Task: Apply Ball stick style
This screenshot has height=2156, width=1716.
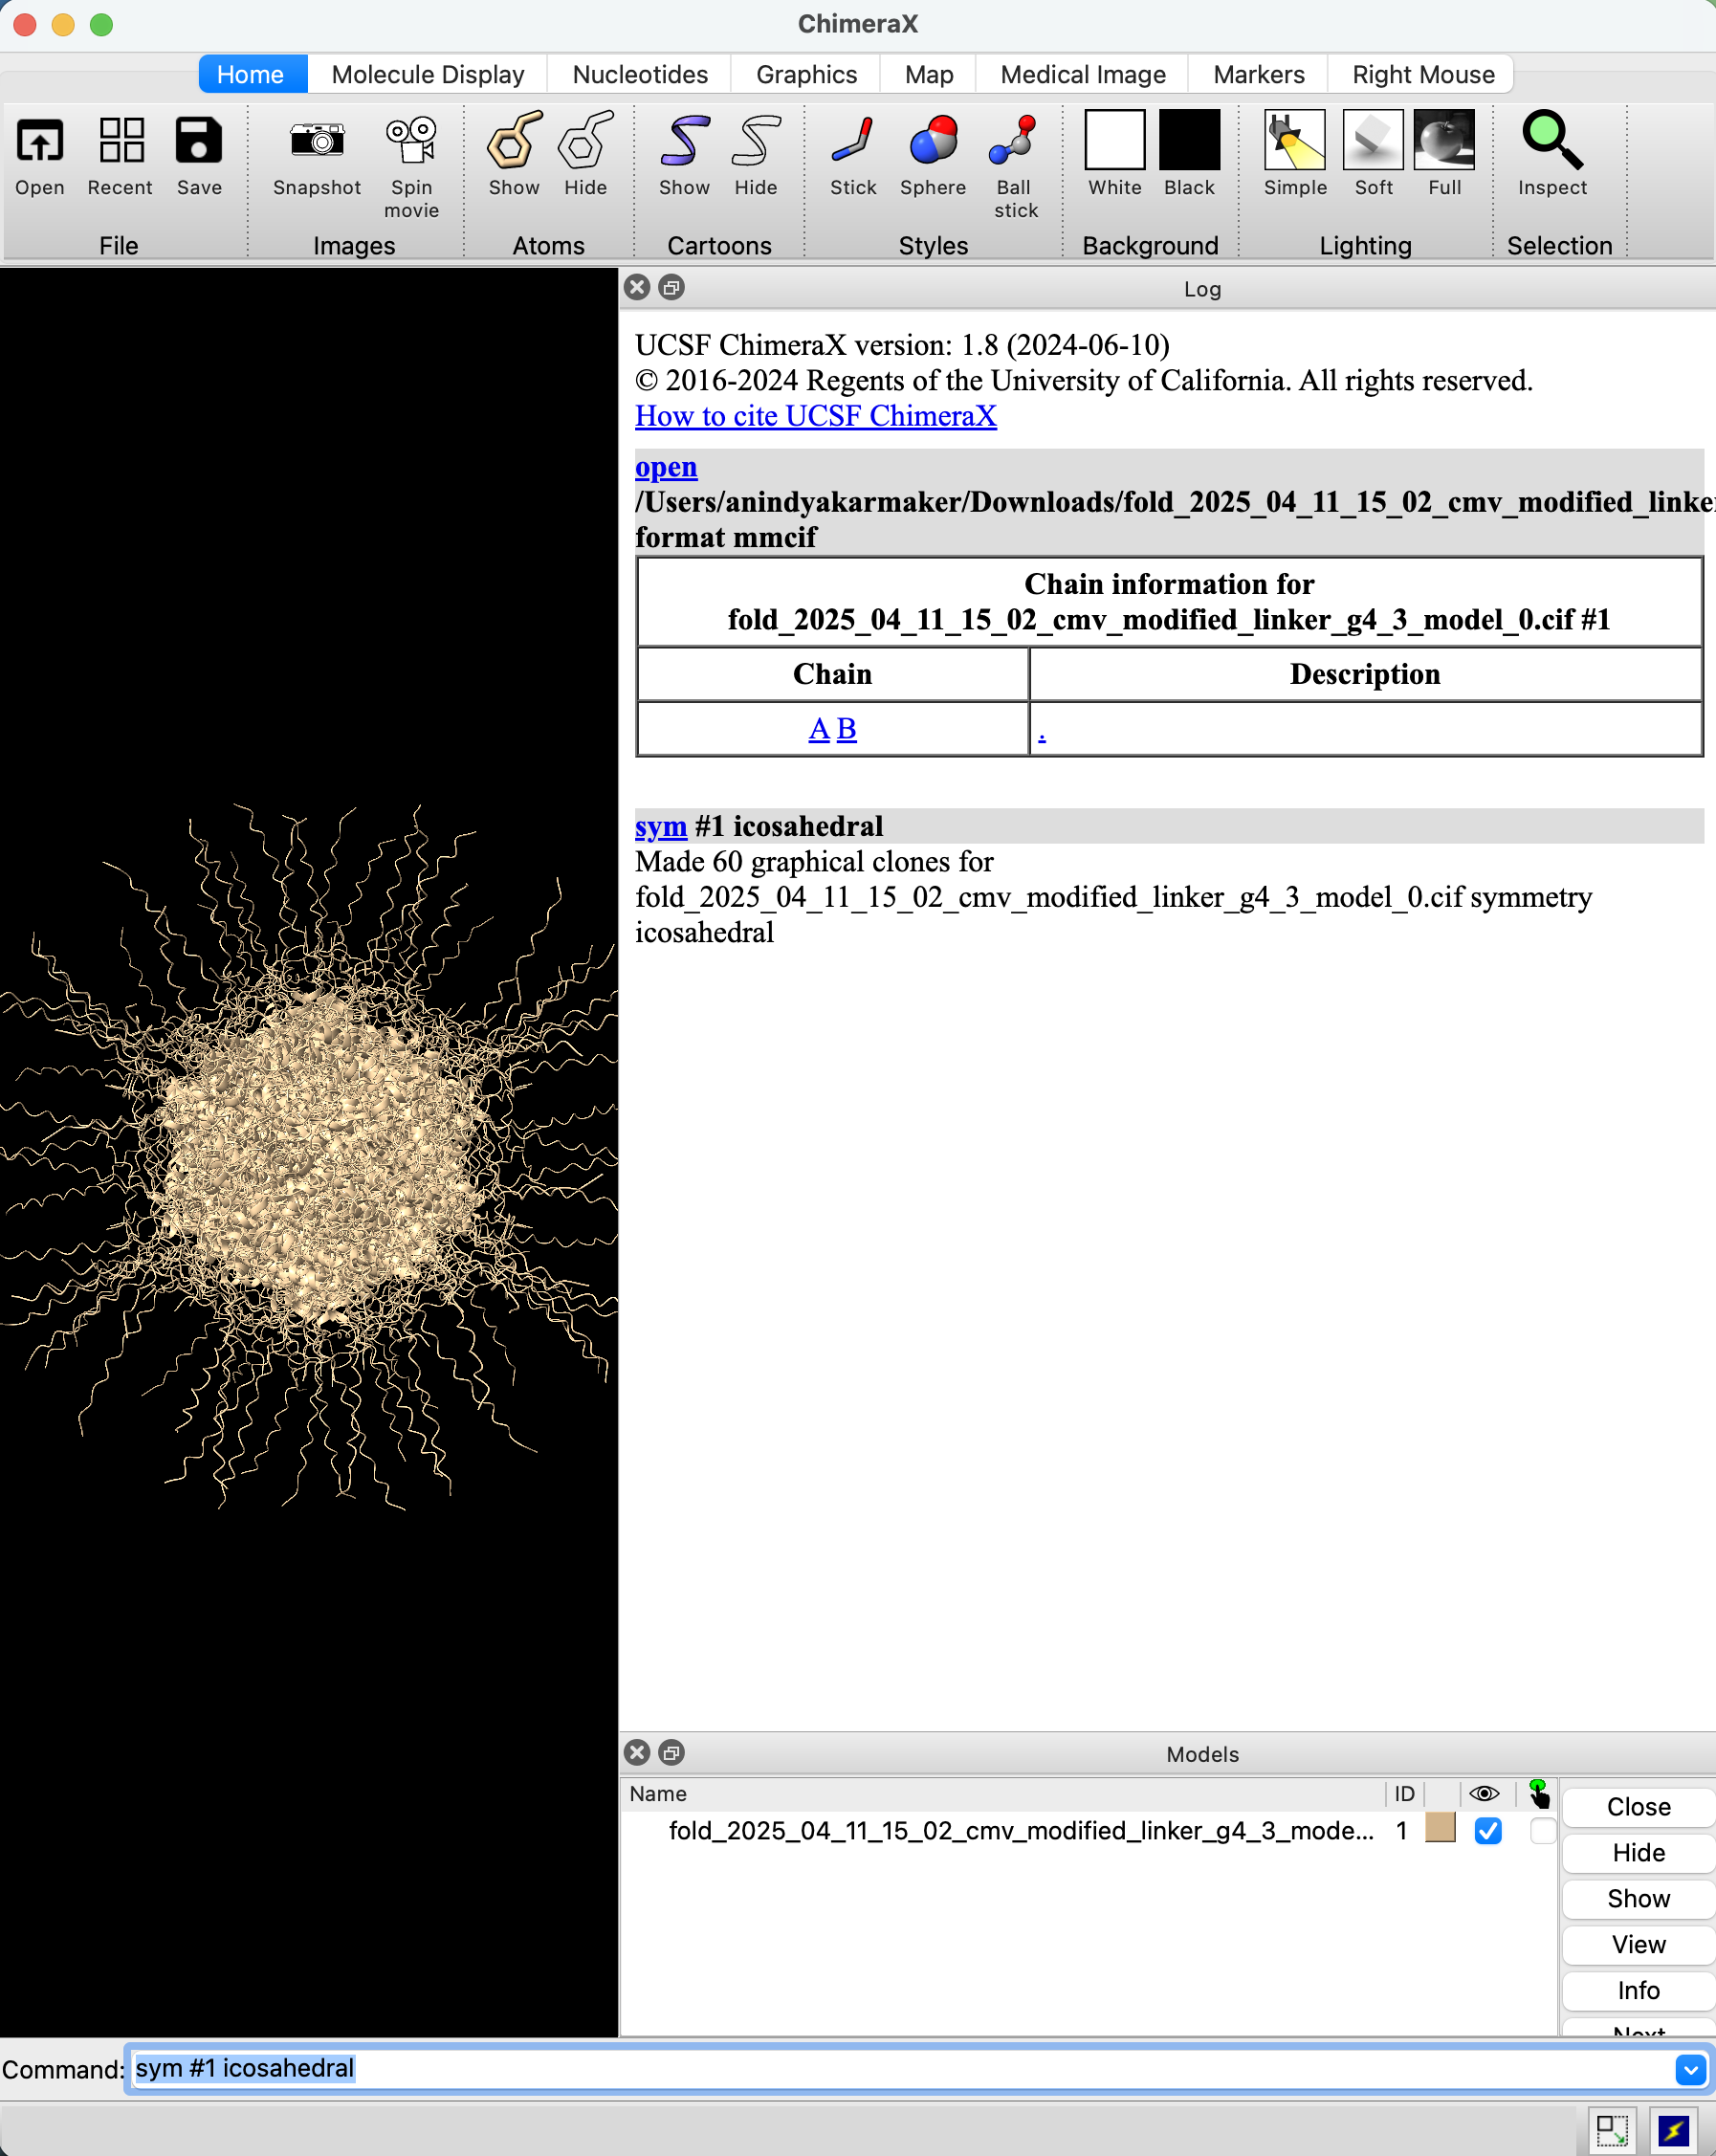Action: click(x=1014, y=141)
